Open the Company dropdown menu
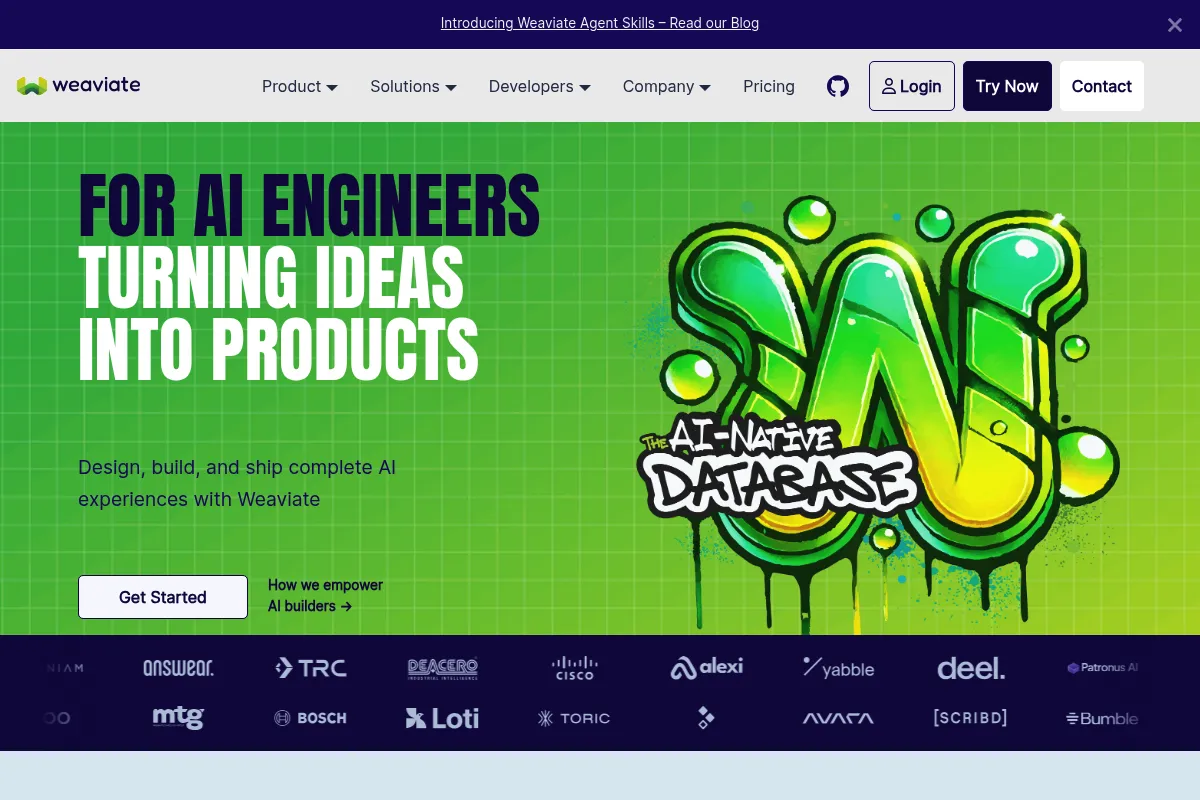 tap(667, 86)
